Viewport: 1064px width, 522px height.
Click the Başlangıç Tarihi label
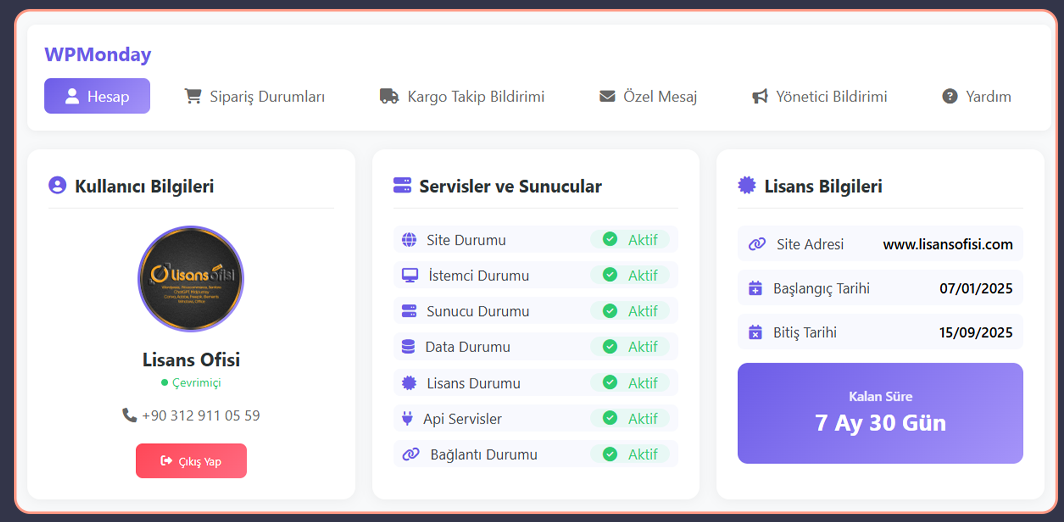[822, 288]
